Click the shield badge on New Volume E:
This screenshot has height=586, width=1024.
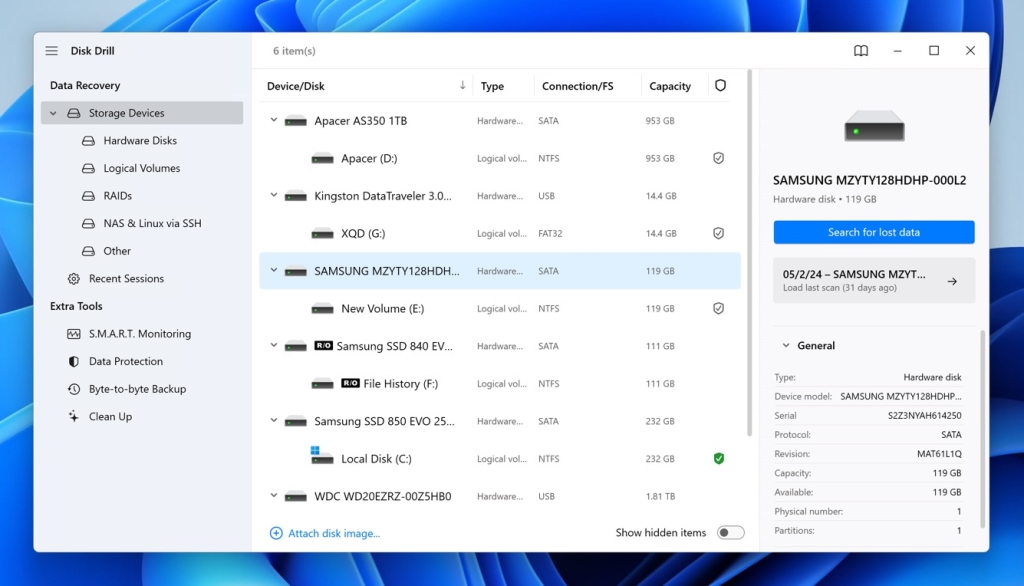click(718, 308)
